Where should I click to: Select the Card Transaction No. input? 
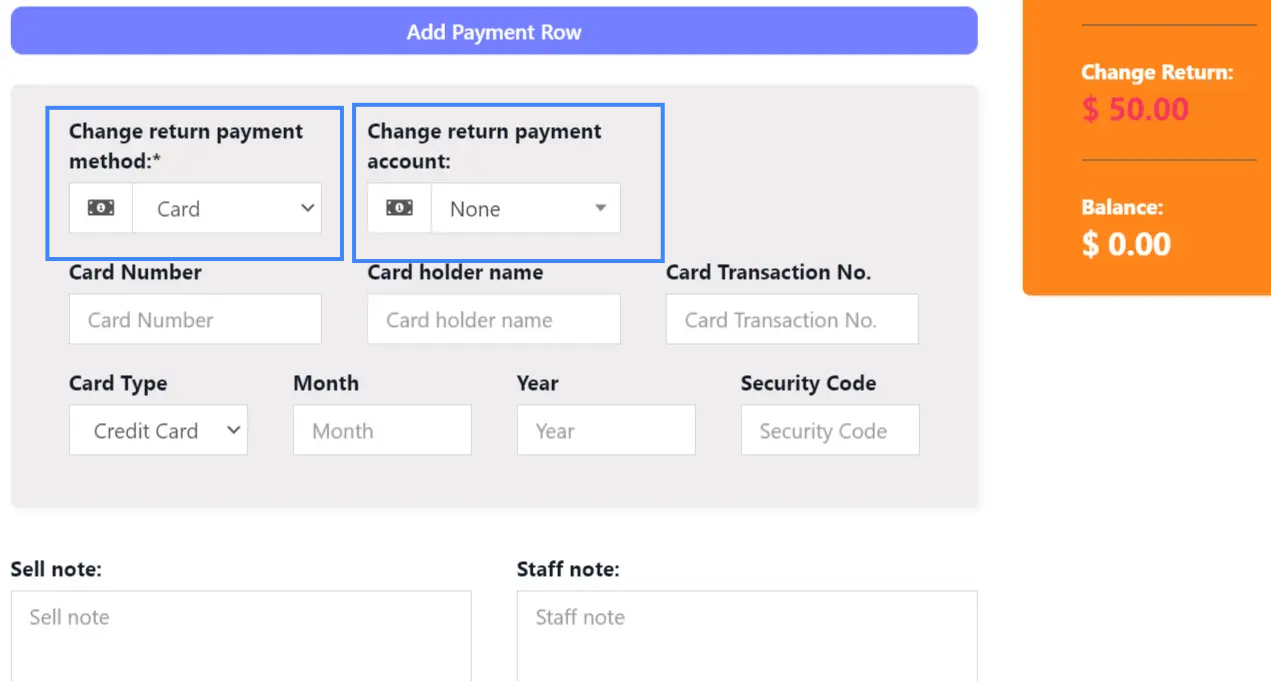point(791,320)
